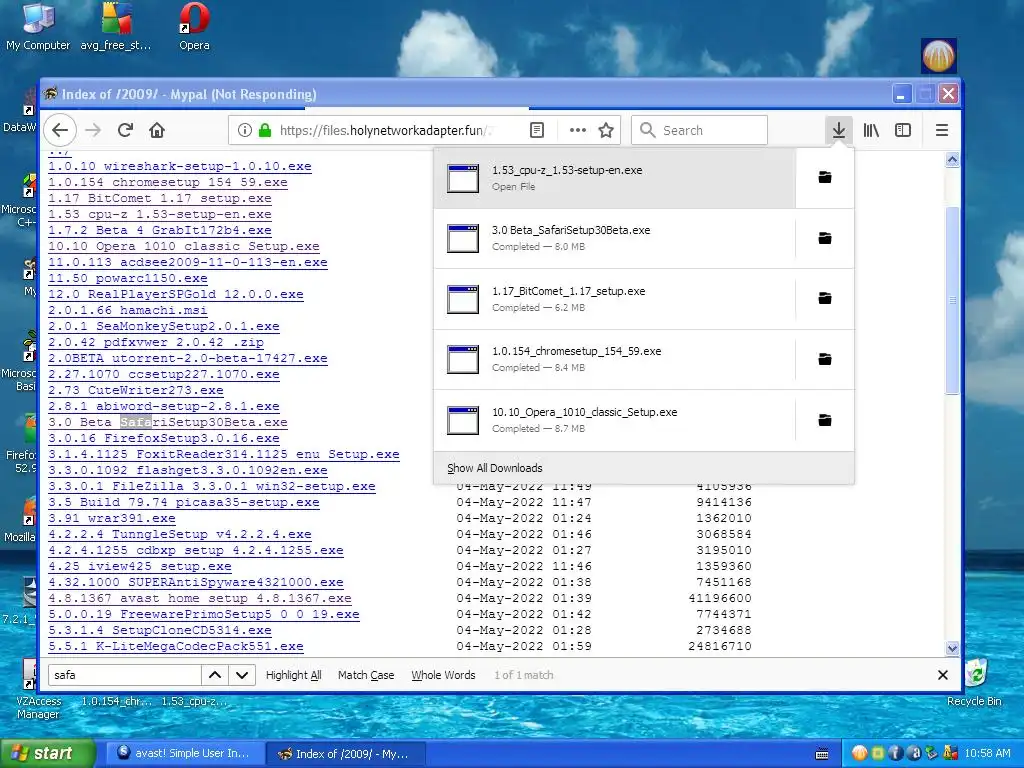Select 10.10_Opera_1010_classic_Setup.exe download entry

click(x=615, y=420)
